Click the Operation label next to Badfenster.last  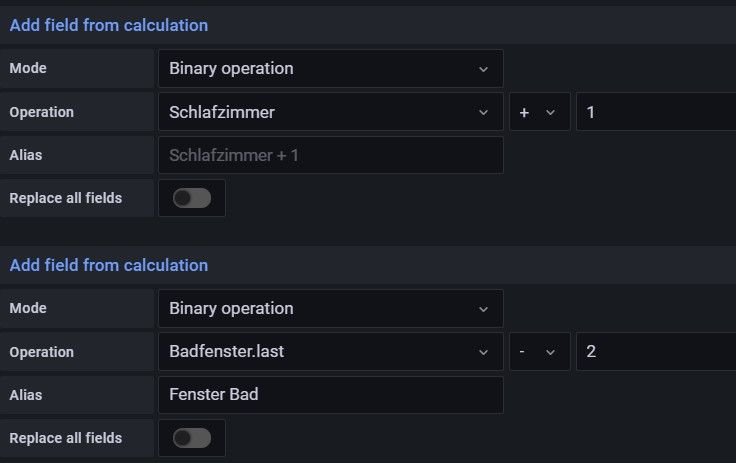click(42, 352)
